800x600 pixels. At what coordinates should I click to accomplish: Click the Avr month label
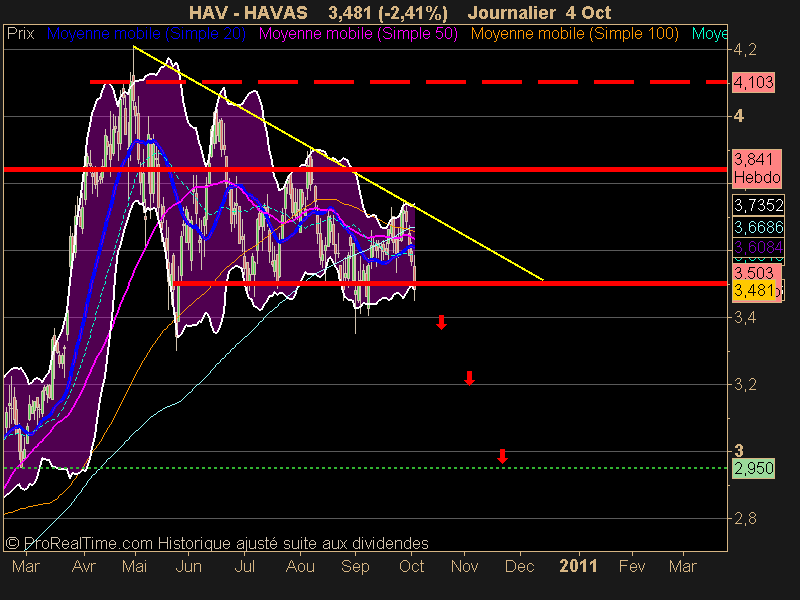click(x=84, y=566)
